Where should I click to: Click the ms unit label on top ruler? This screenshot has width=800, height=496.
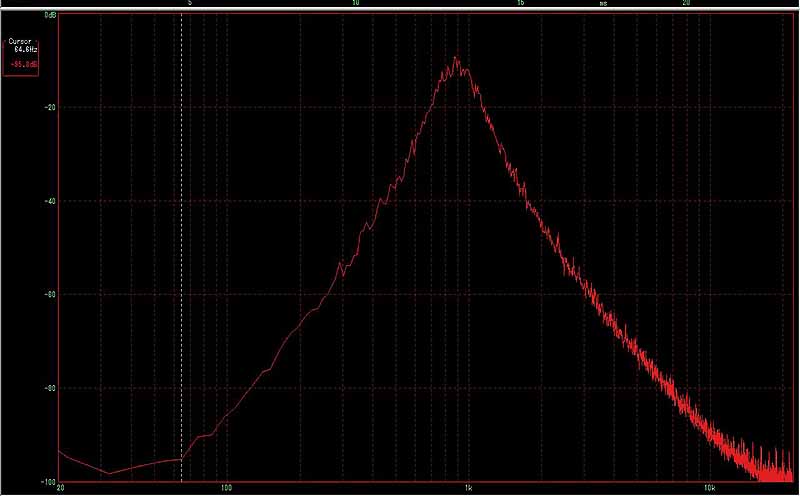point(603,4)
